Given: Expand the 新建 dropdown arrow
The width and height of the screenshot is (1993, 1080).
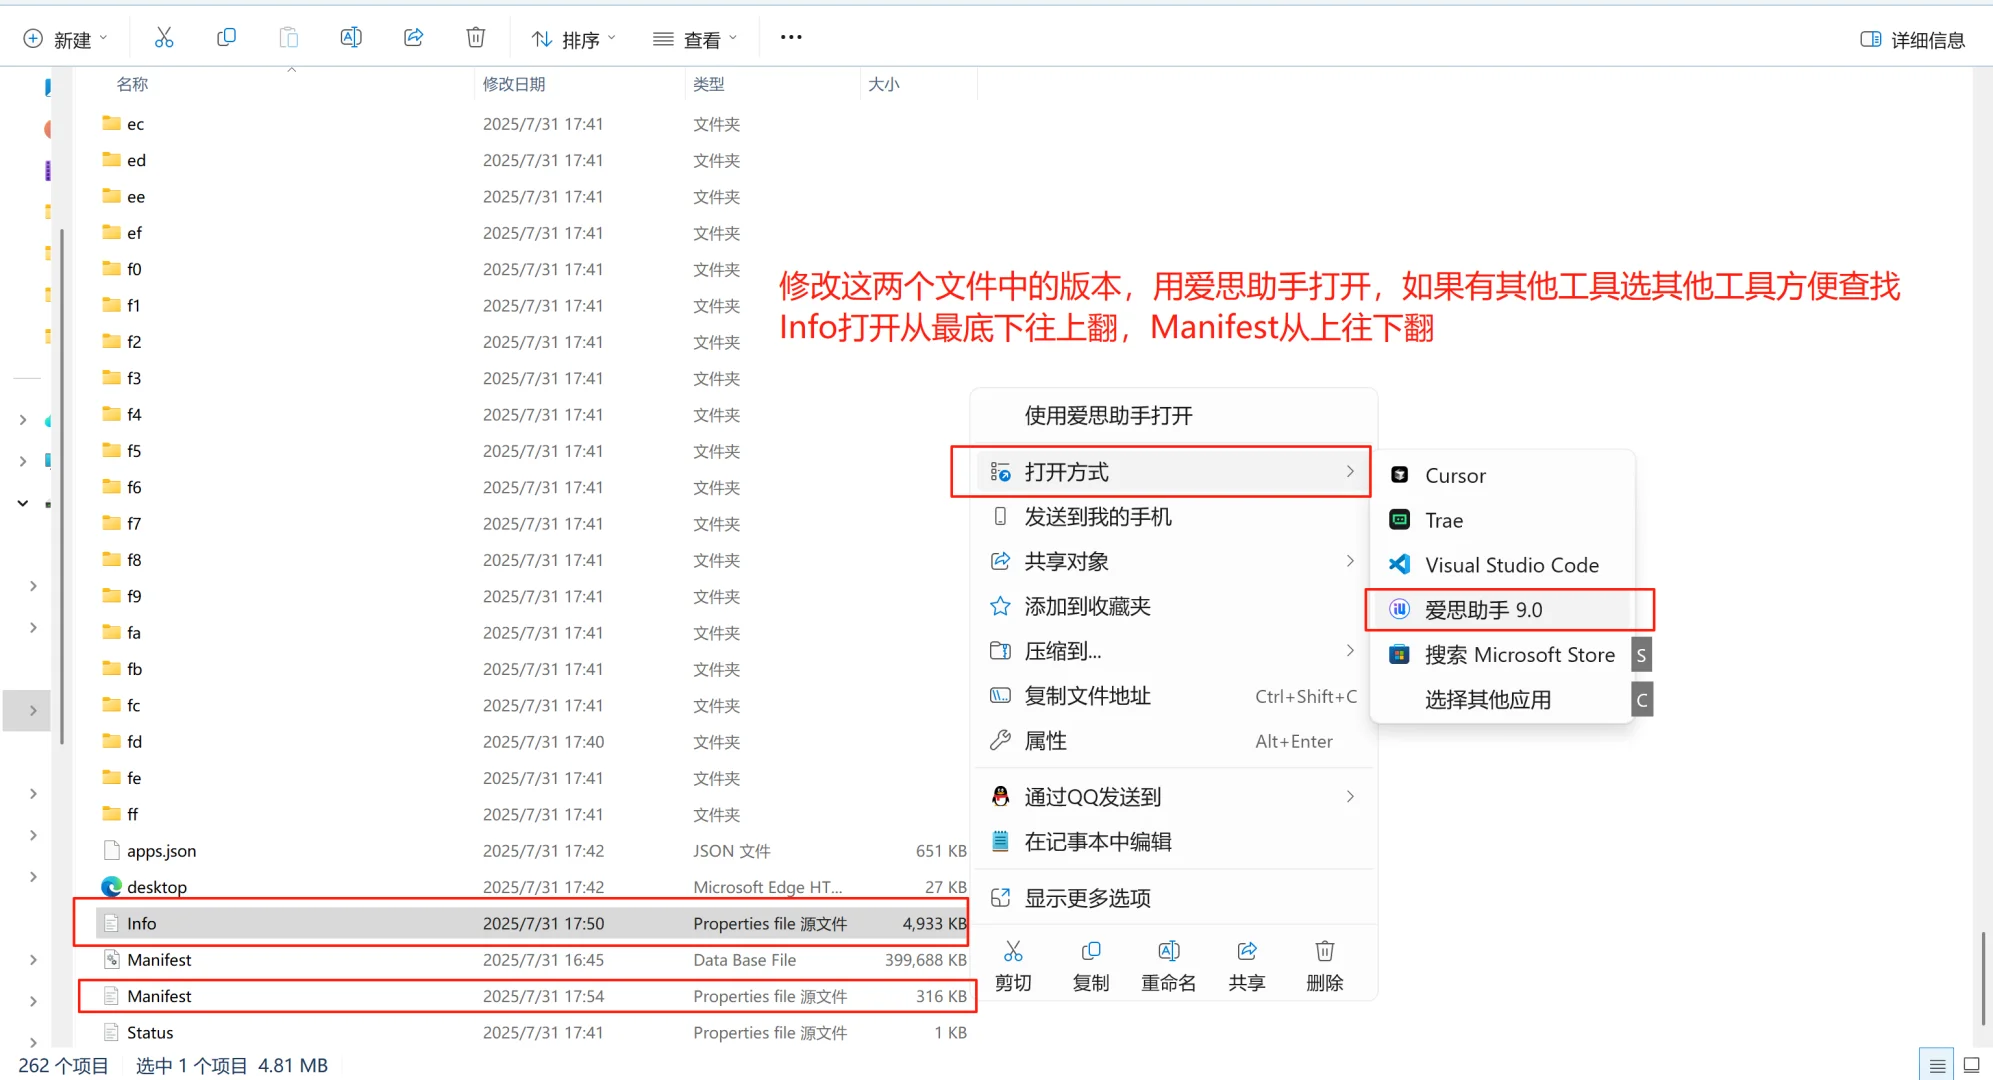Looking at the screenshot, I should 104,40.
